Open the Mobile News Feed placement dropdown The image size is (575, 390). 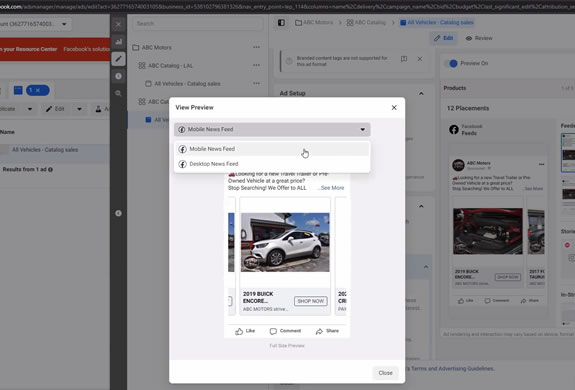[x=272, y=129]
